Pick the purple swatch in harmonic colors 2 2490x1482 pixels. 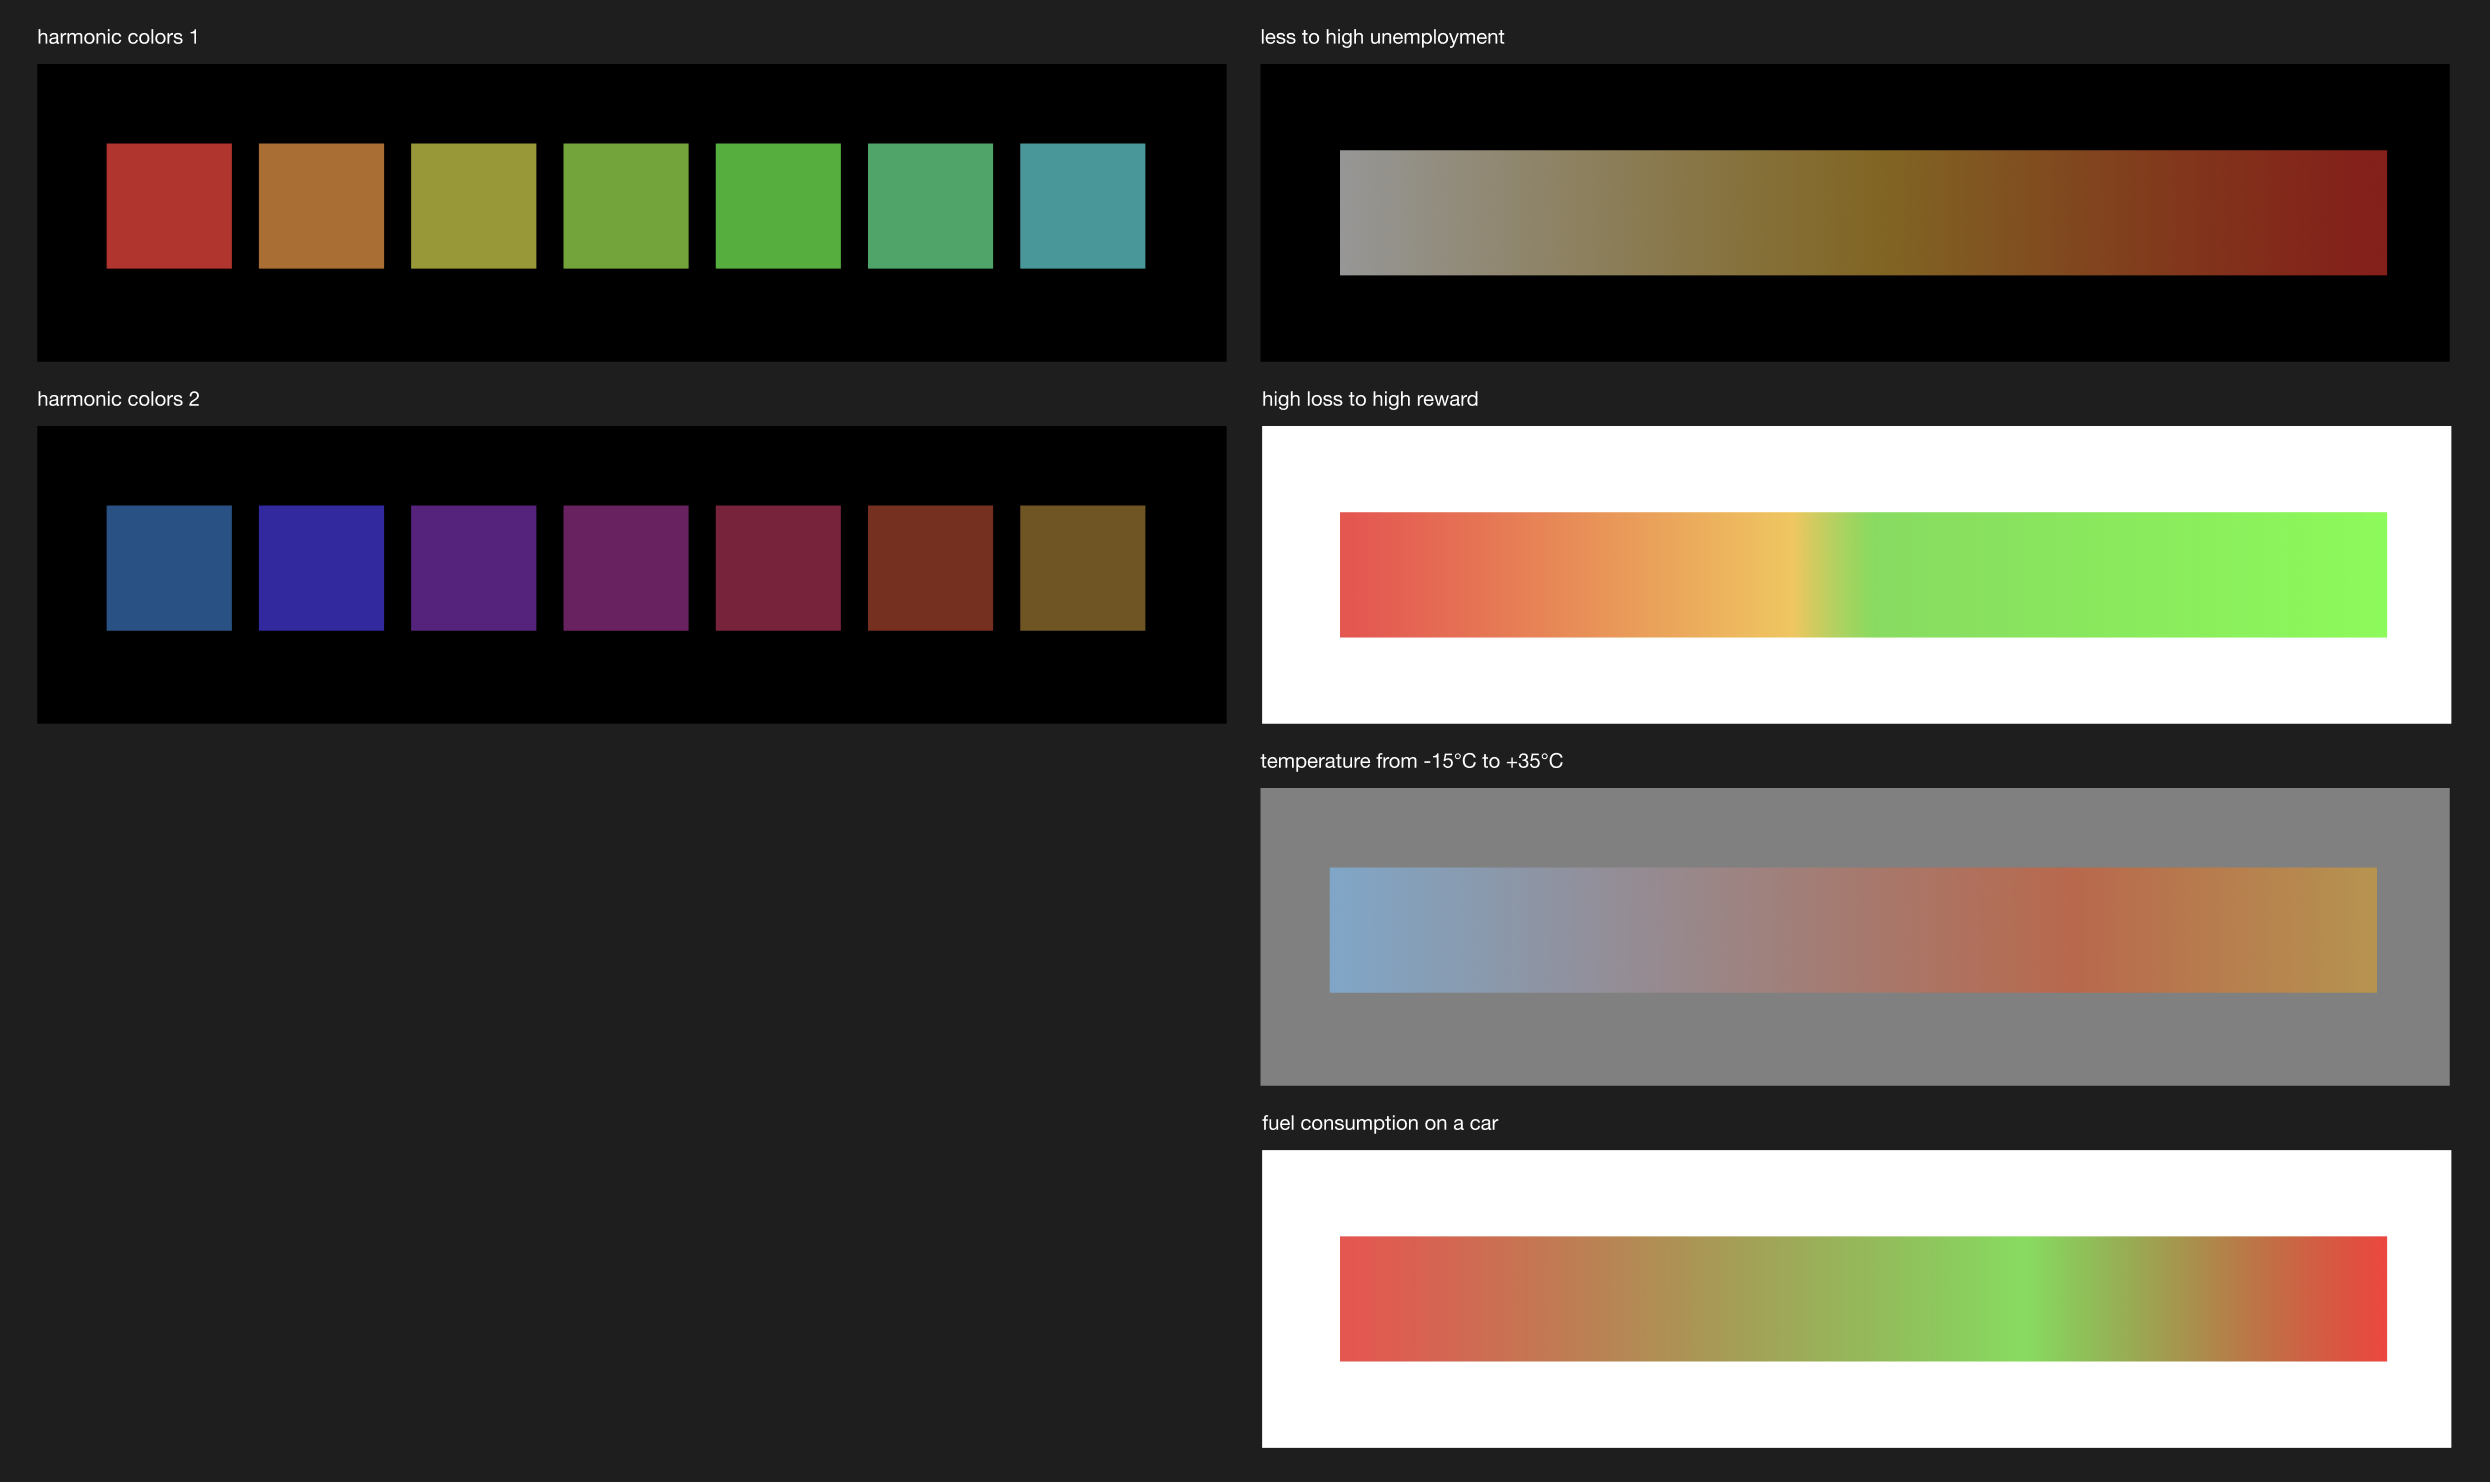click(x=473, y=568)
